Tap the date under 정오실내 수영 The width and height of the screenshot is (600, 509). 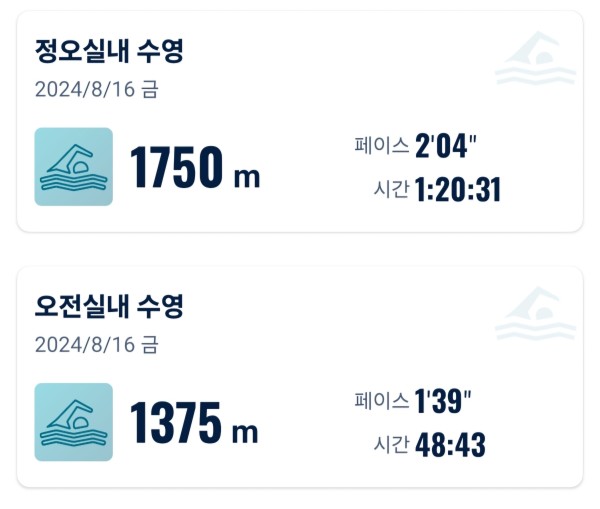(x=96, y=90)
